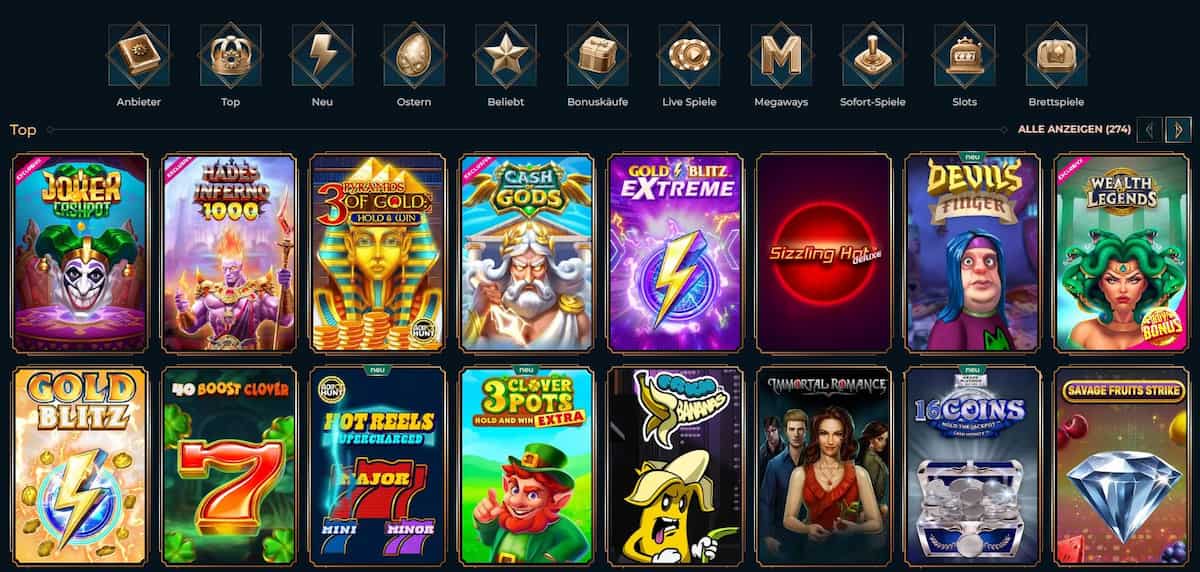This screenshot has height=572, width=1200.
Task: Open the Sofort-Spiele joystick category
Action: [x=873, y=55]
